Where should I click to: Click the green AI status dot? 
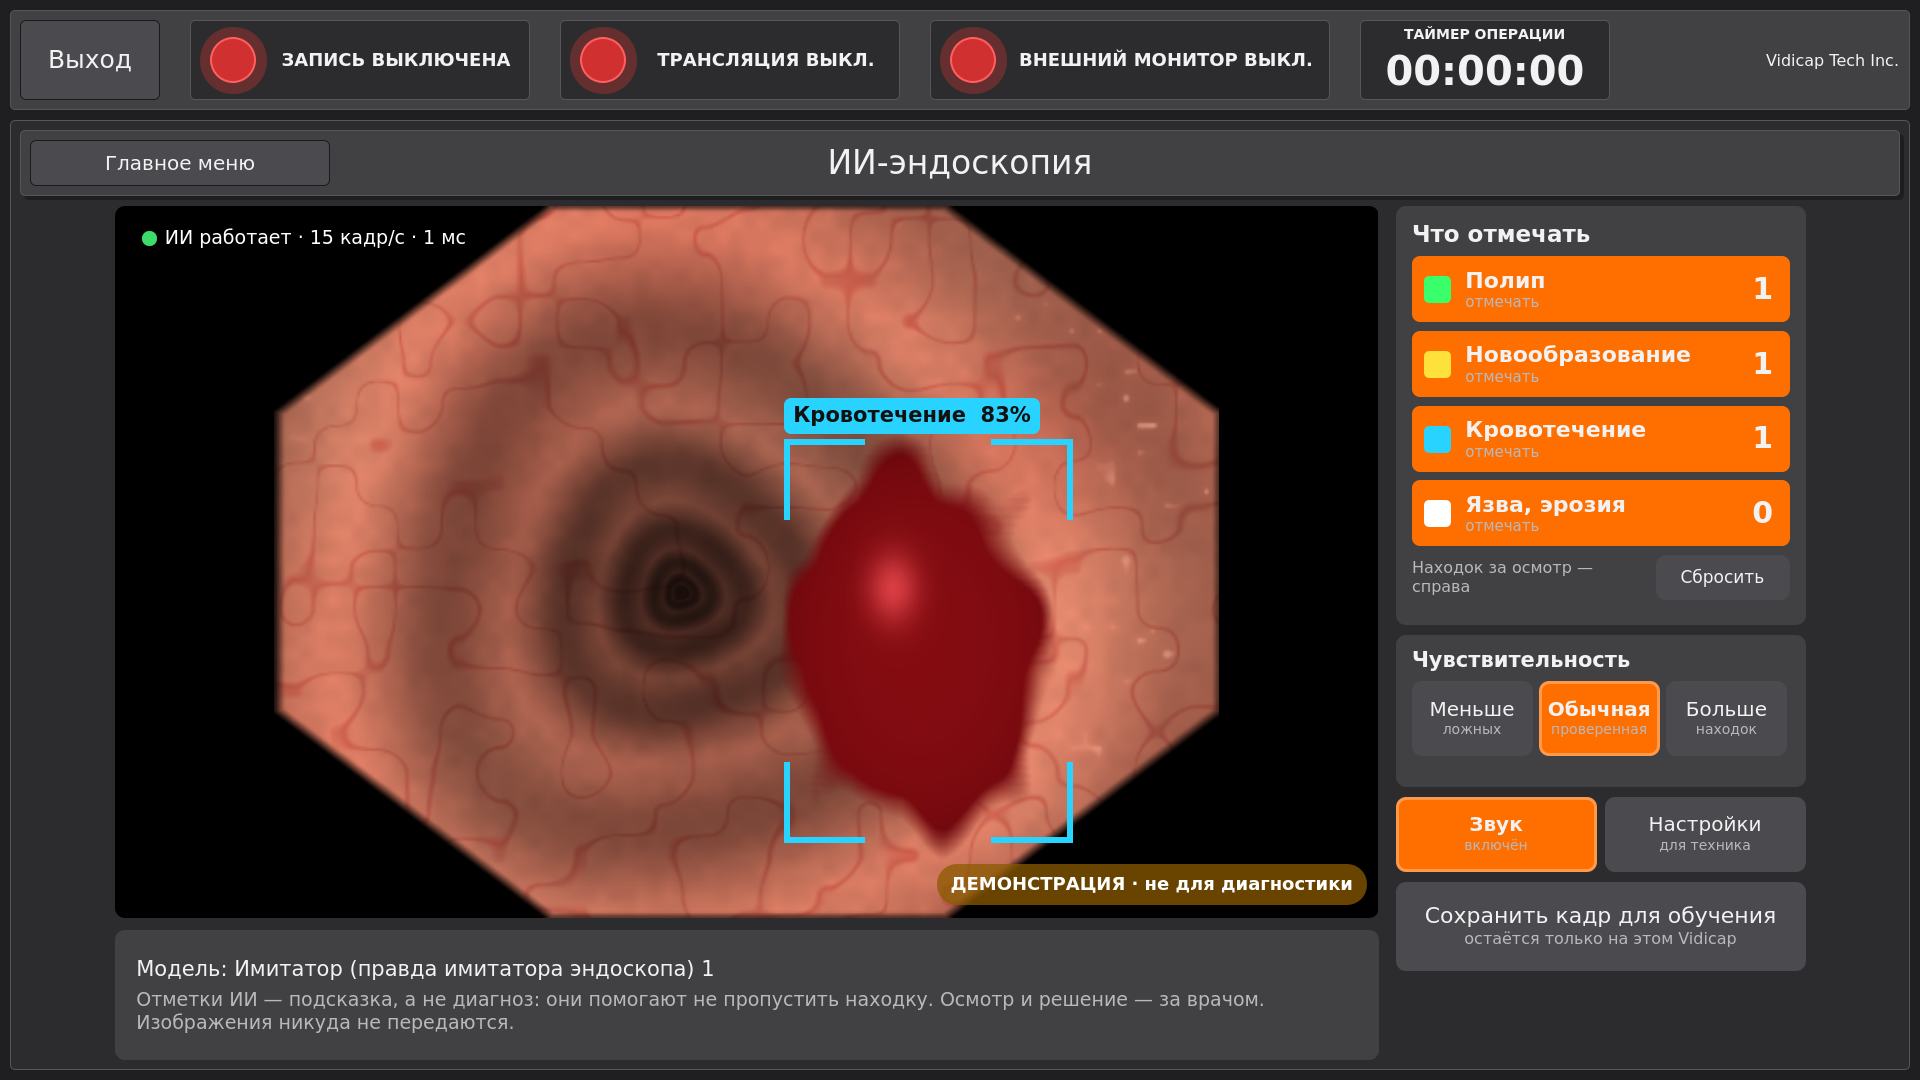[x=149, y=238]
